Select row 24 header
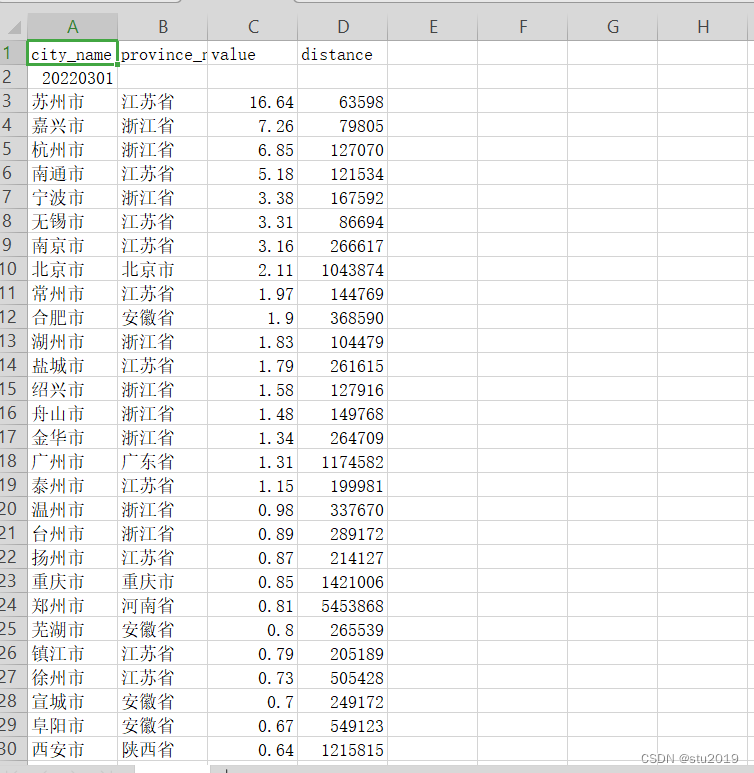The image size is (754, 773). 13,605
